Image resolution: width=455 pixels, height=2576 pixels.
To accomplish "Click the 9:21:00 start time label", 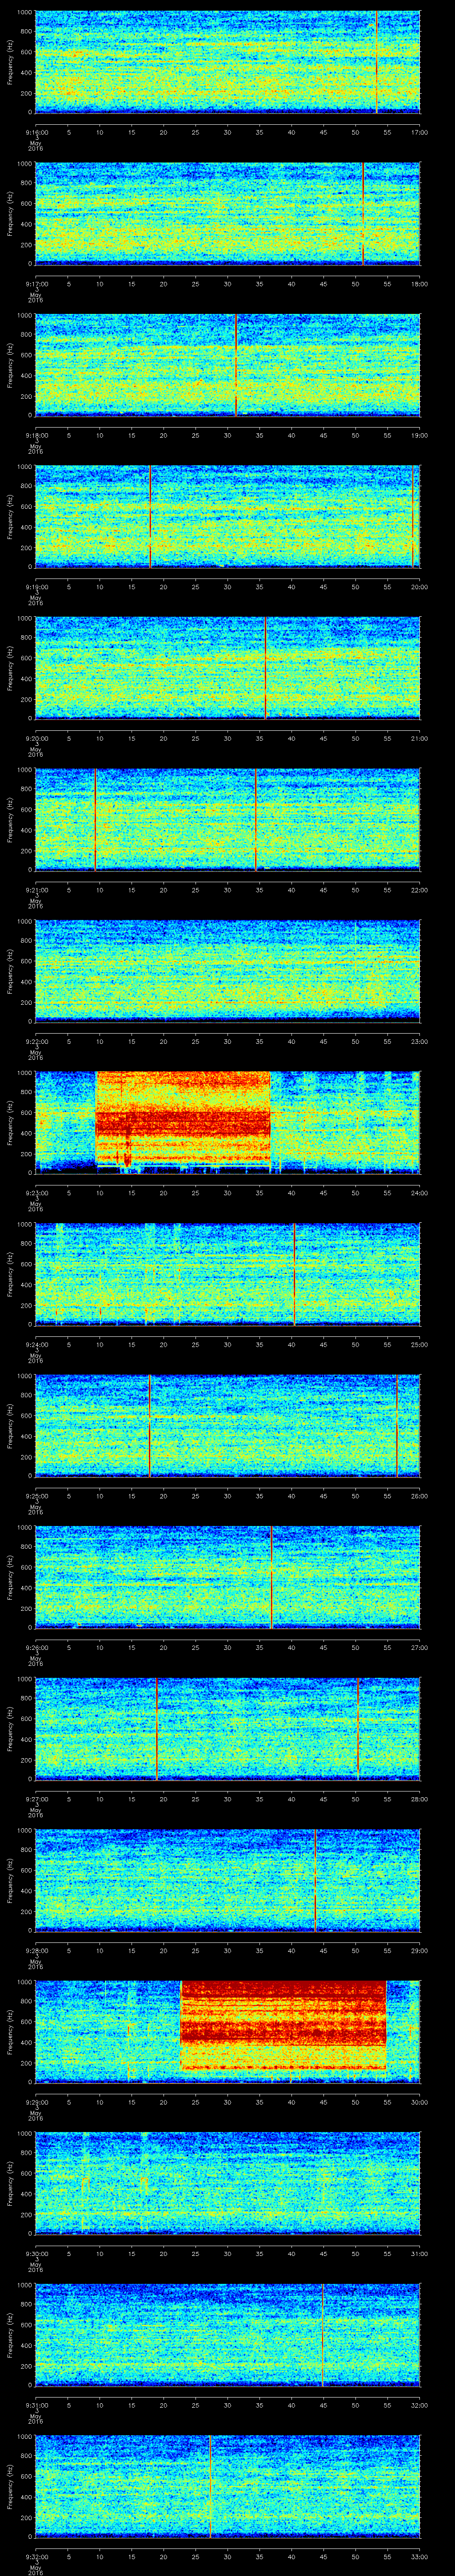I will point(36,890).
